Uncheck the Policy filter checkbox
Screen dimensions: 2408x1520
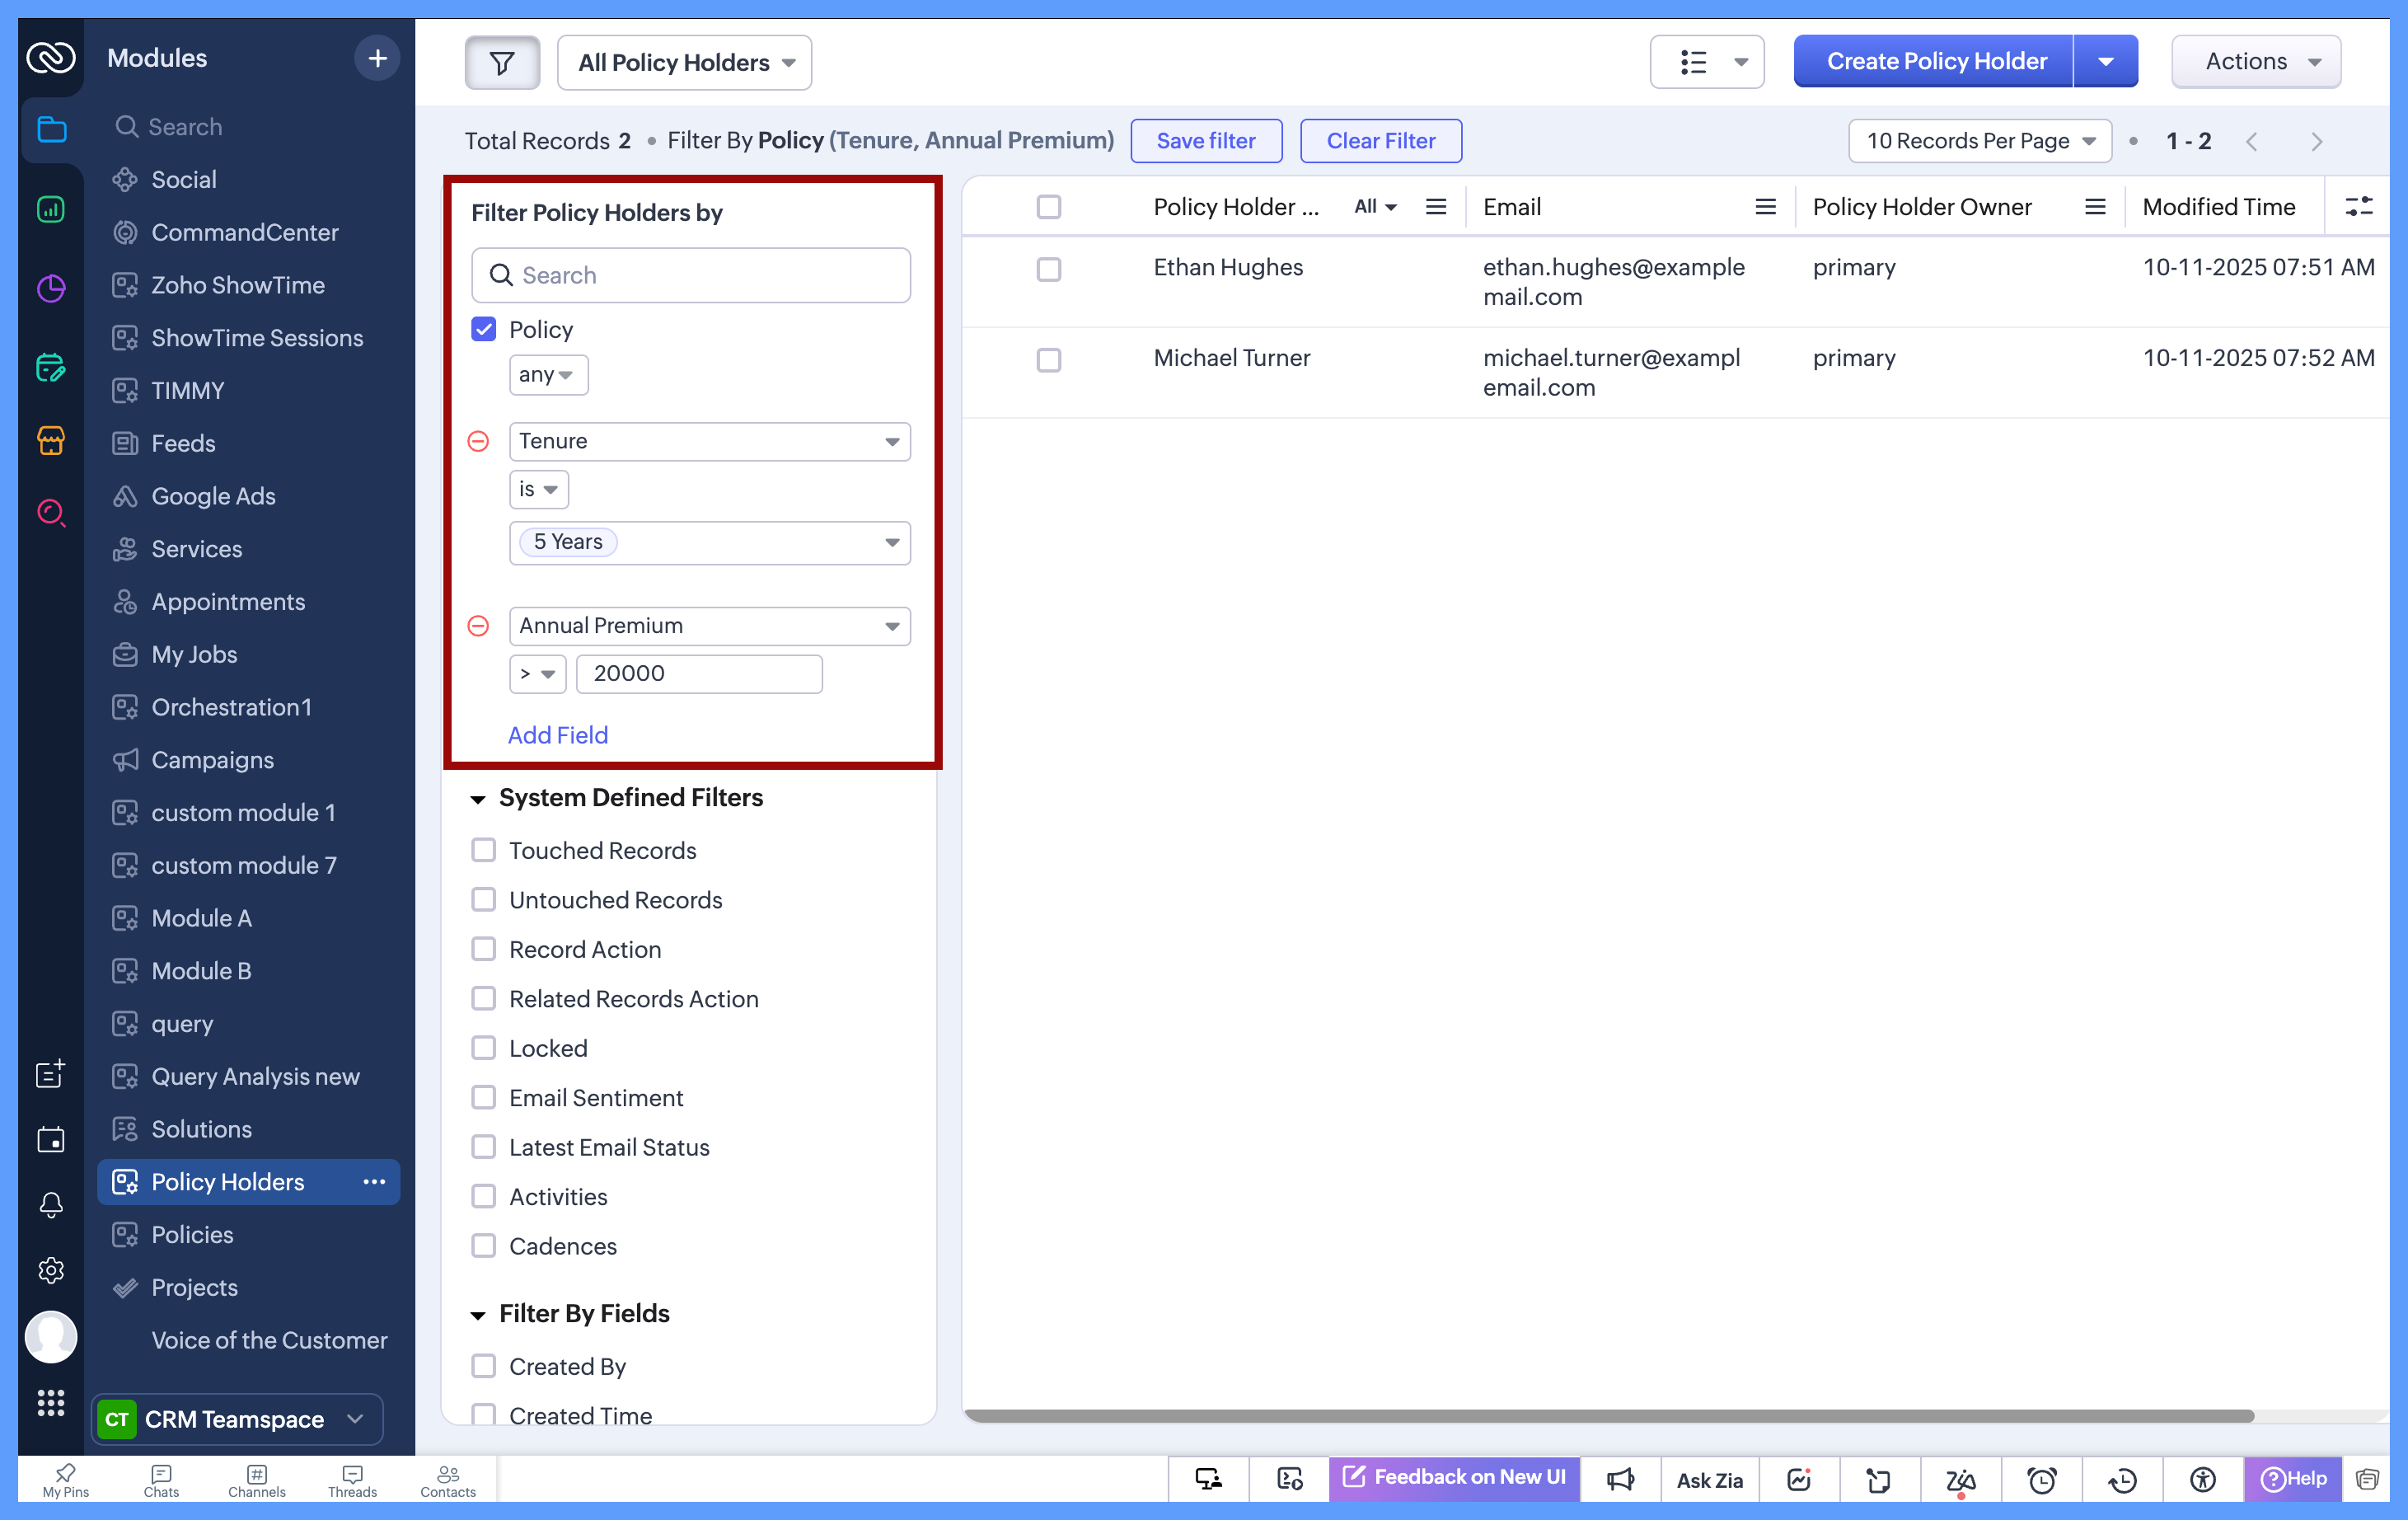click(x=484, y=330)
